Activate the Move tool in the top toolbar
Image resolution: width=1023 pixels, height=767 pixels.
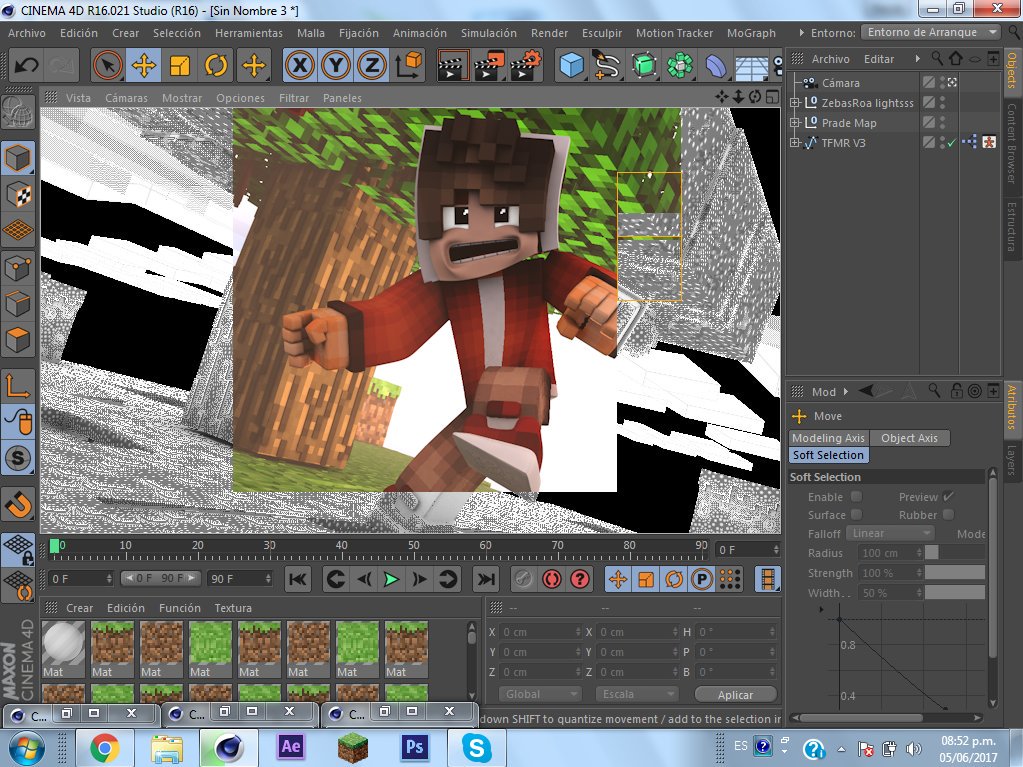click(x=144, y=65)
